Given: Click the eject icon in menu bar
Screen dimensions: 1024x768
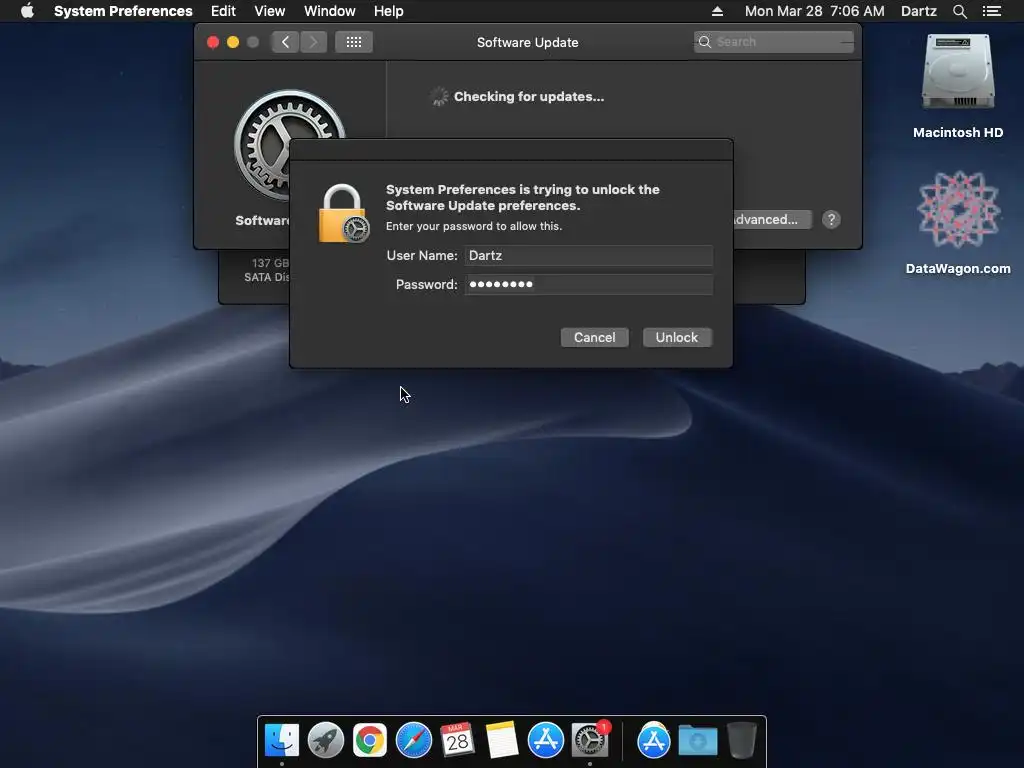Looking at the screenshot, I should click(x=717, y=11).
